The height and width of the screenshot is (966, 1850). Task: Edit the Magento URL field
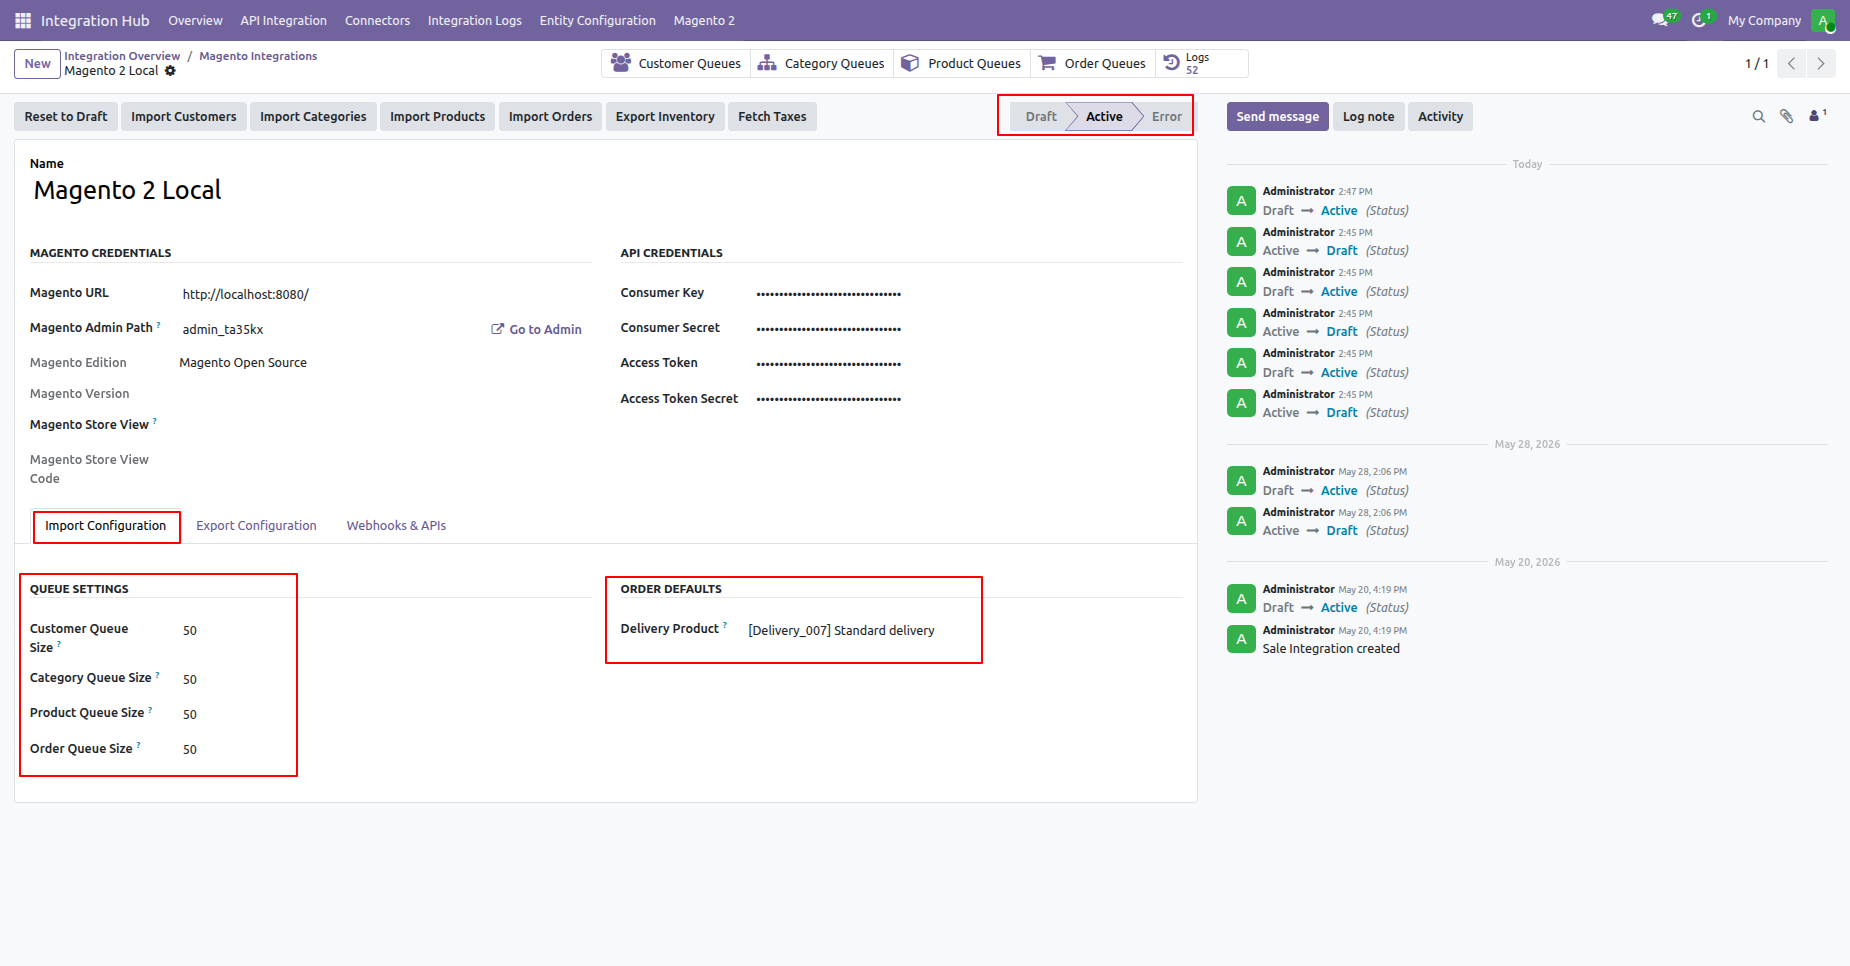point(386,294)
